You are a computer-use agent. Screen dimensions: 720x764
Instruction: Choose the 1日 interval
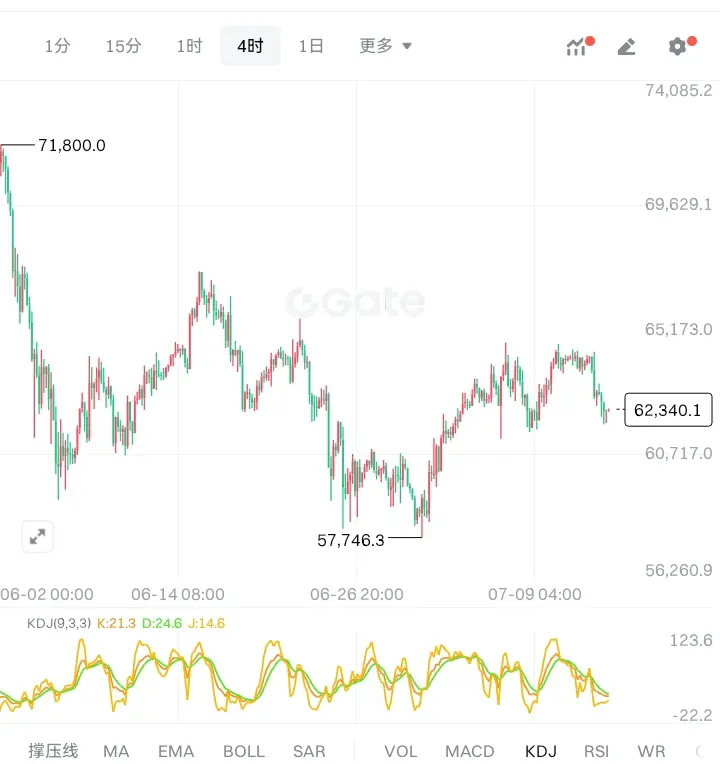pos(311,46)
